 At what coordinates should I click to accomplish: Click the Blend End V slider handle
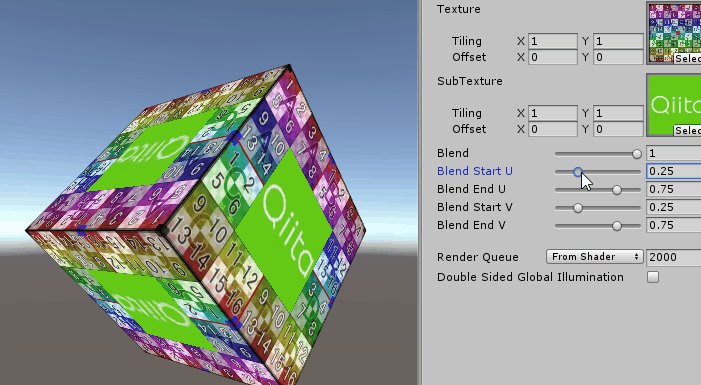617,226
